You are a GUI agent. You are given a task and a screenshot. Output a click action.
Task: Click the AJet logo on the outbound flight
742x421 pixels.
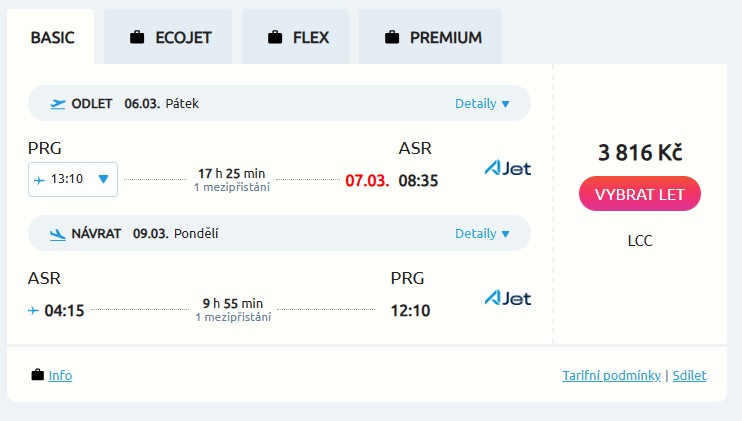[507, 168]
